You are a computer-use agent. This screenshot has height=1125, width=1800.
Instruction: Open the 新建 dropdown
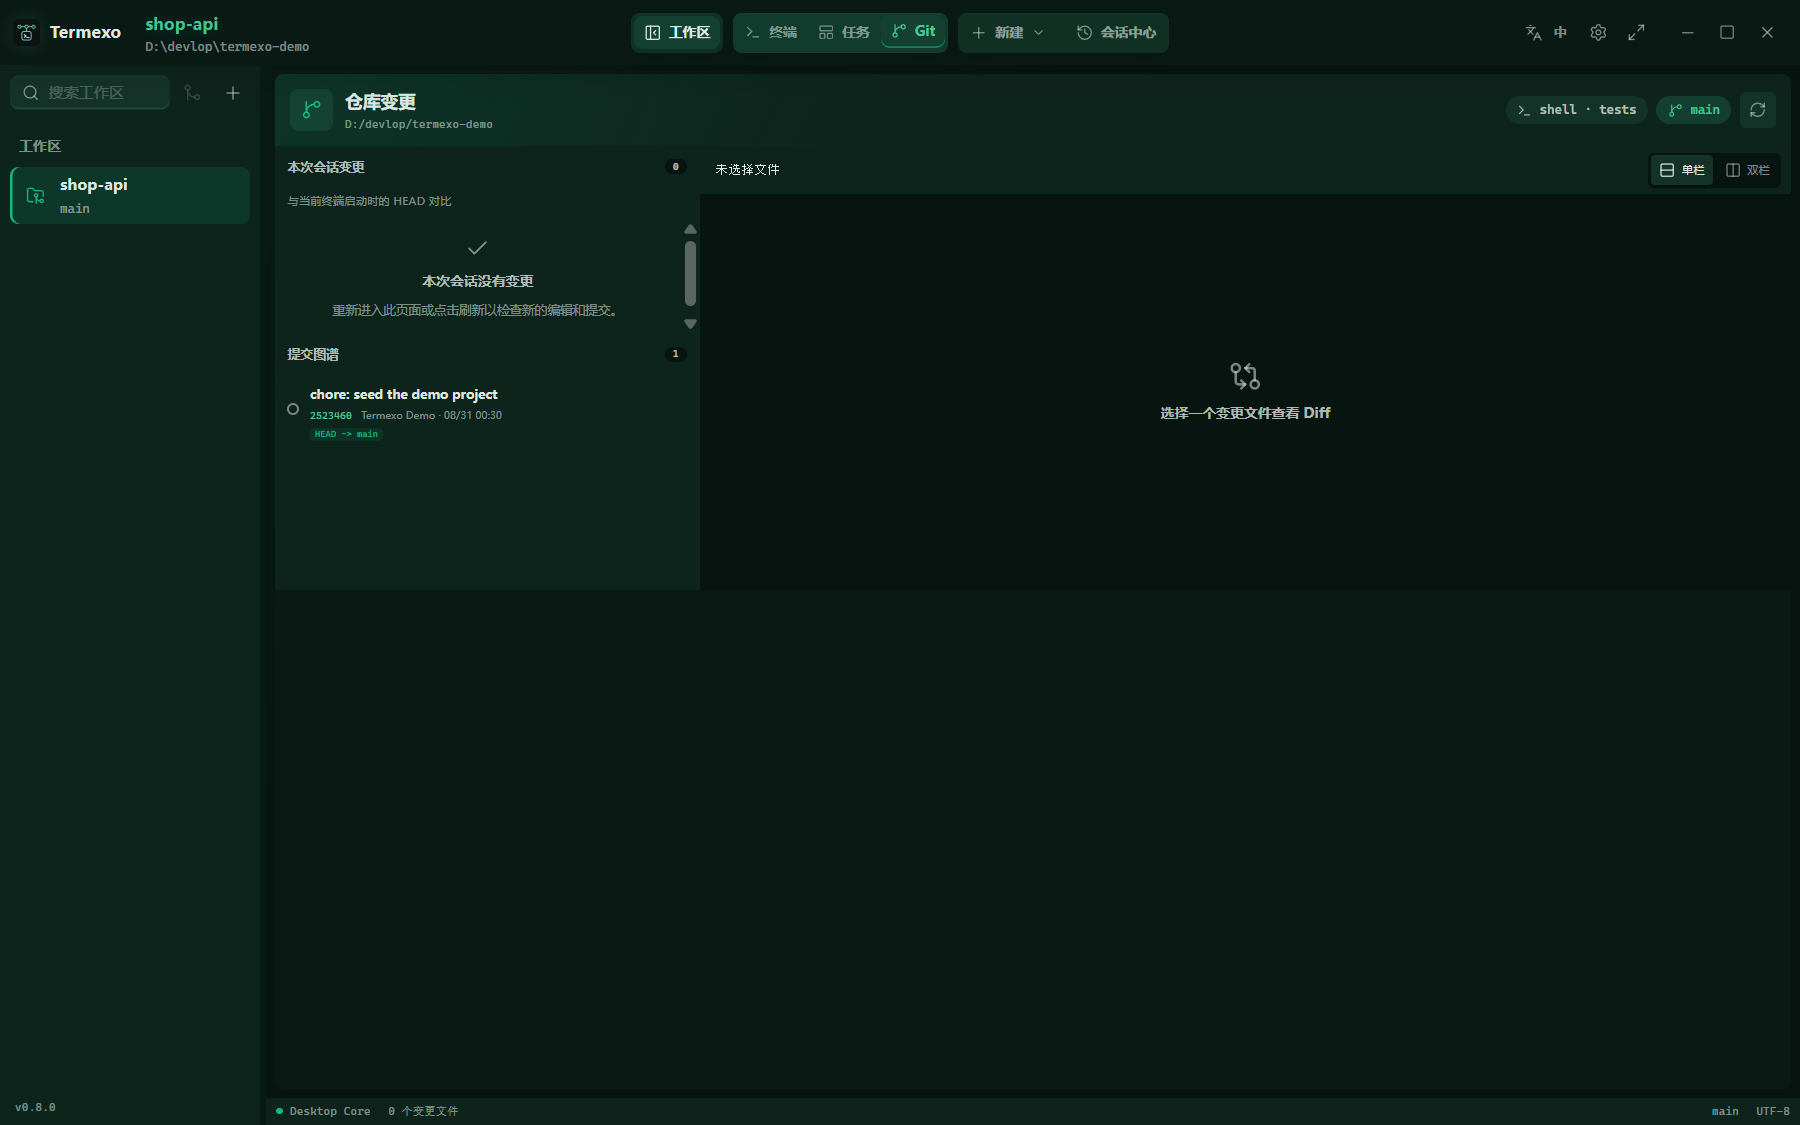[1008, 32]
